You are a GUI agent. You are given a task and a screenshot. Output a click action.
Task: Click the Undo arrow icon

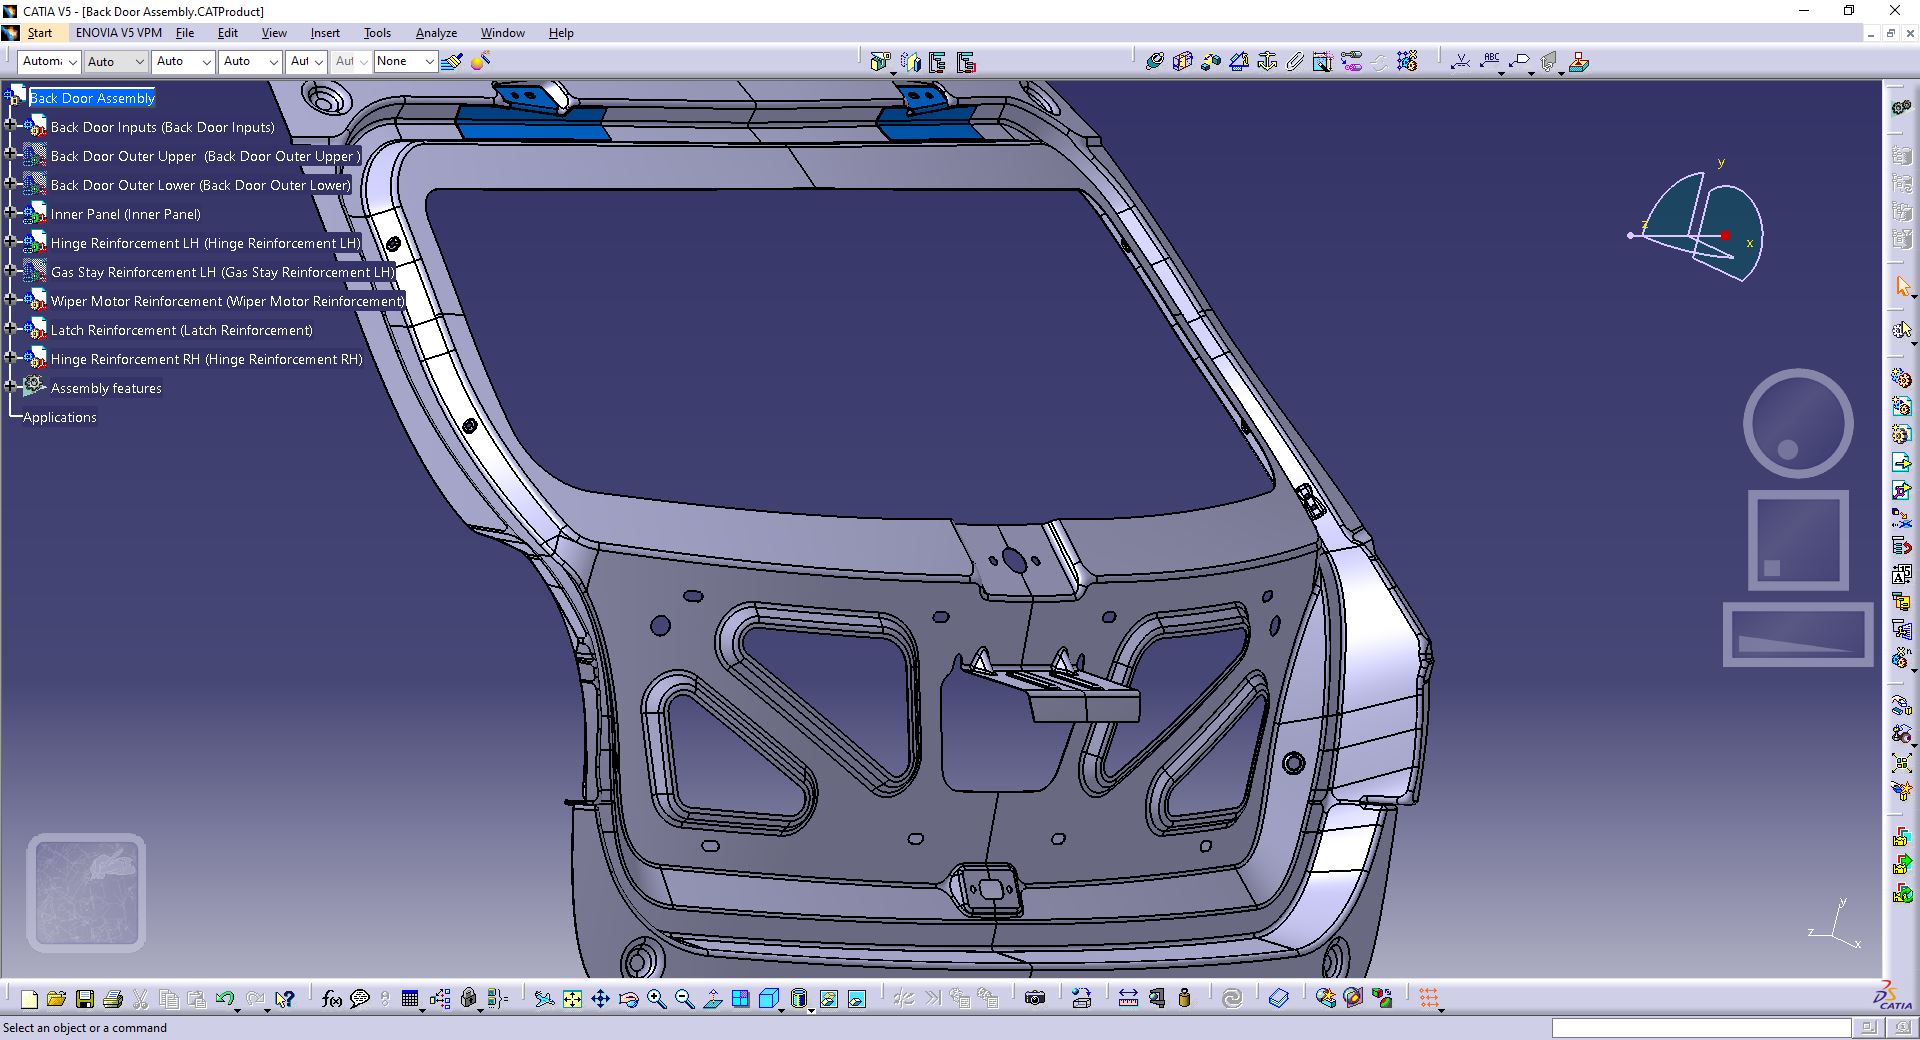(225, 998)
